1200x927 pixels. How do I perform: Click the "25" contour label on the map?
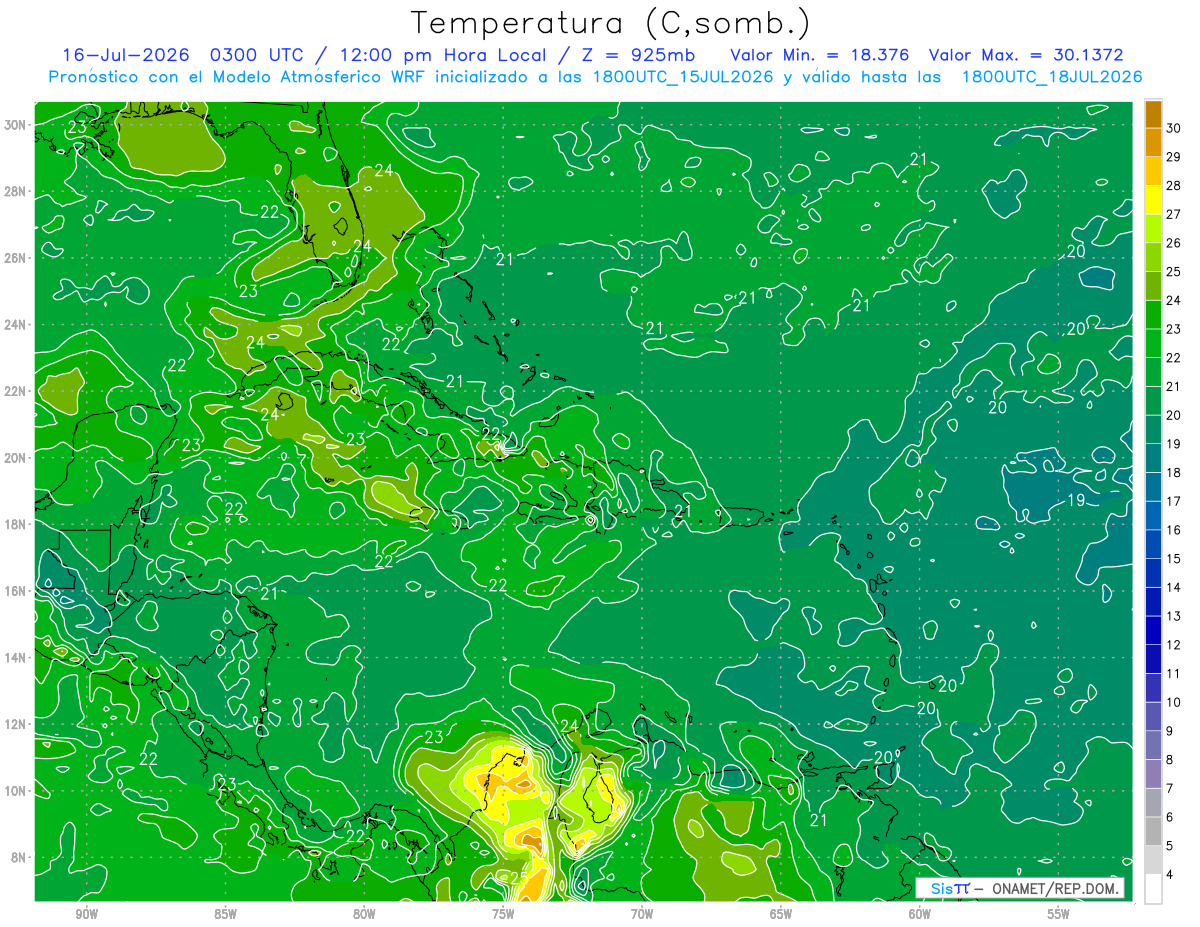[x=518, y=878]
